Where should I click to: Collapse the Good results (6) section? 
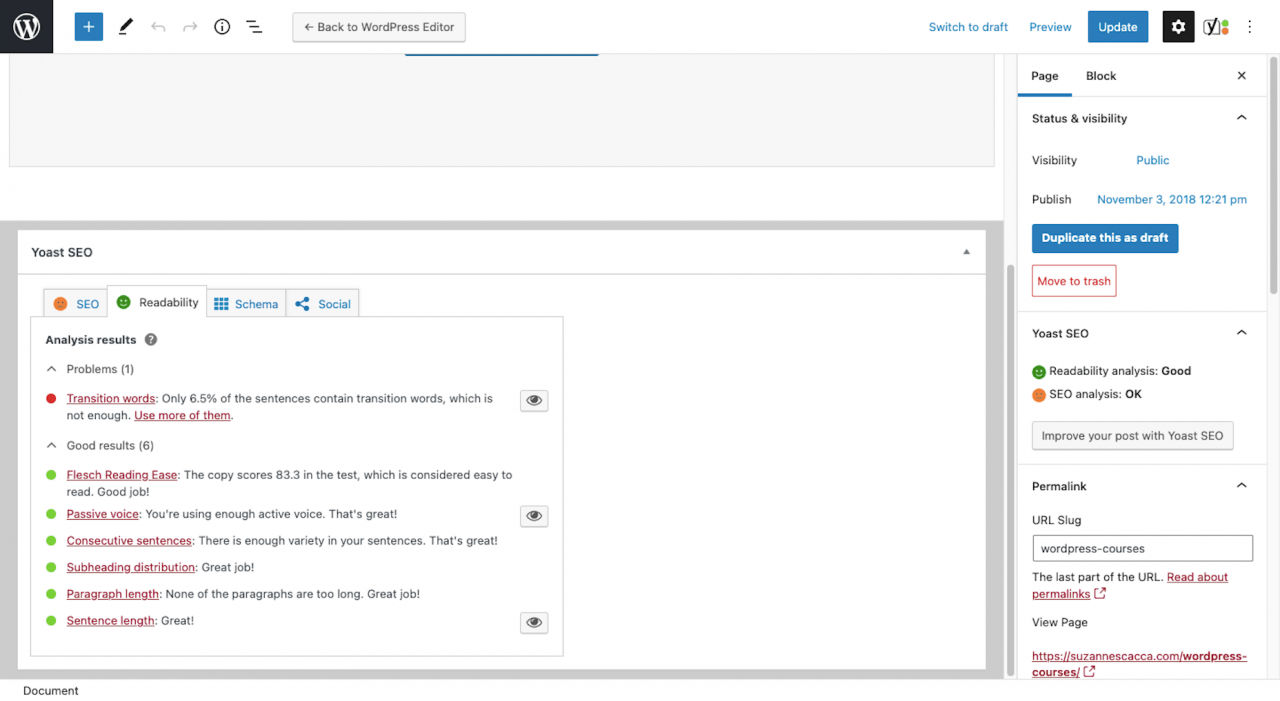coord(51,445)
